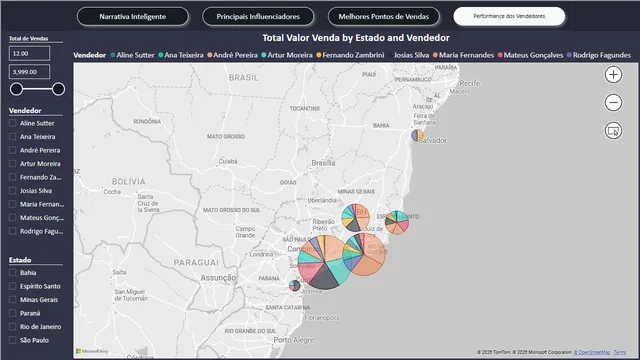Image resolution: width=640 pixels, height=360 pixels.
Task: Check the Maria Fernan... vendor filter
Action: pos(13,204)
